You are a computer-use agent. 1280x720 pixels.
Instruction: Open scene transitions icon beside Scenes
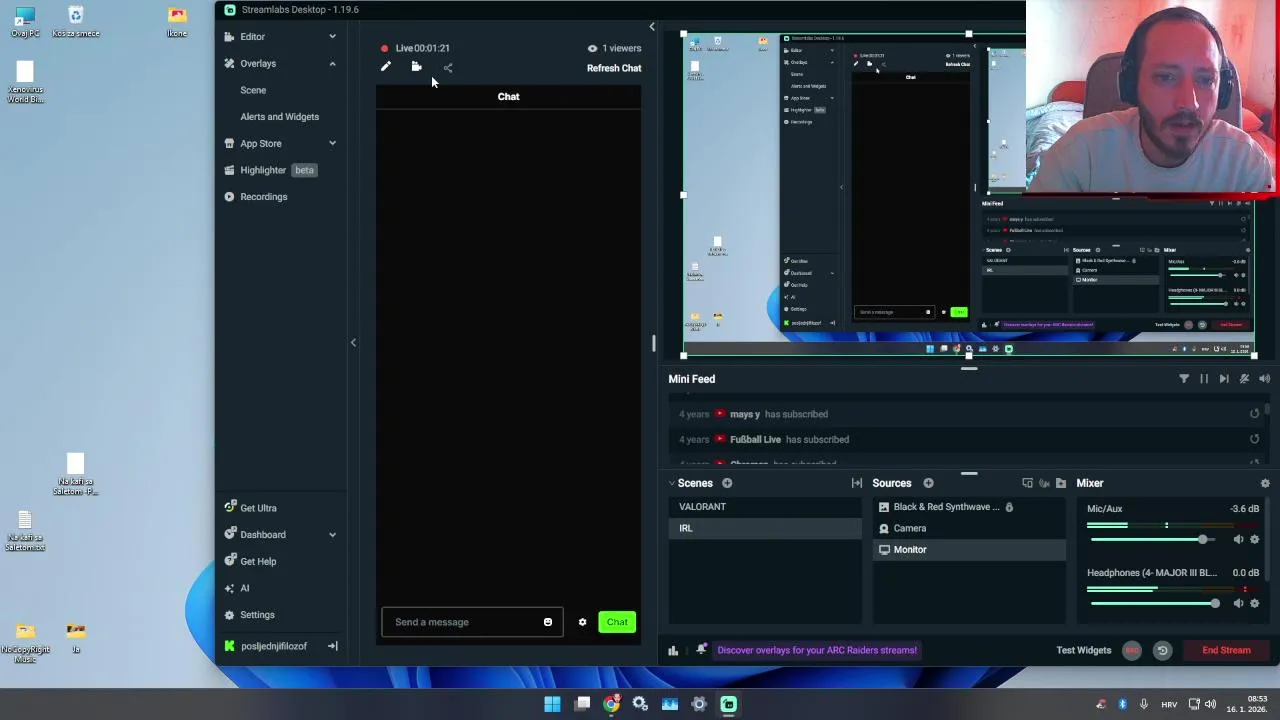tap(857, 483)
